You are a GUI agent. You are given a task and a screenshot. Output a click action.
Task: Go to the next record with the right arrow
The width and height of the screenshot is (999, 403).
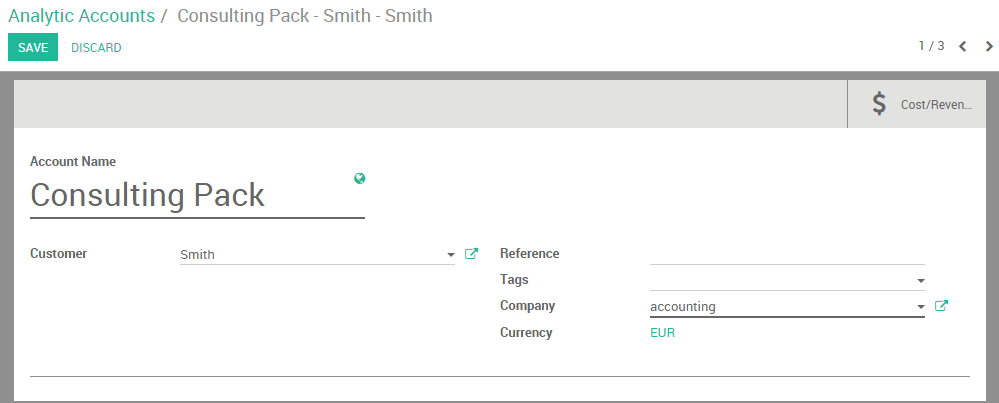pyautogui.click(x=989, y=46)
